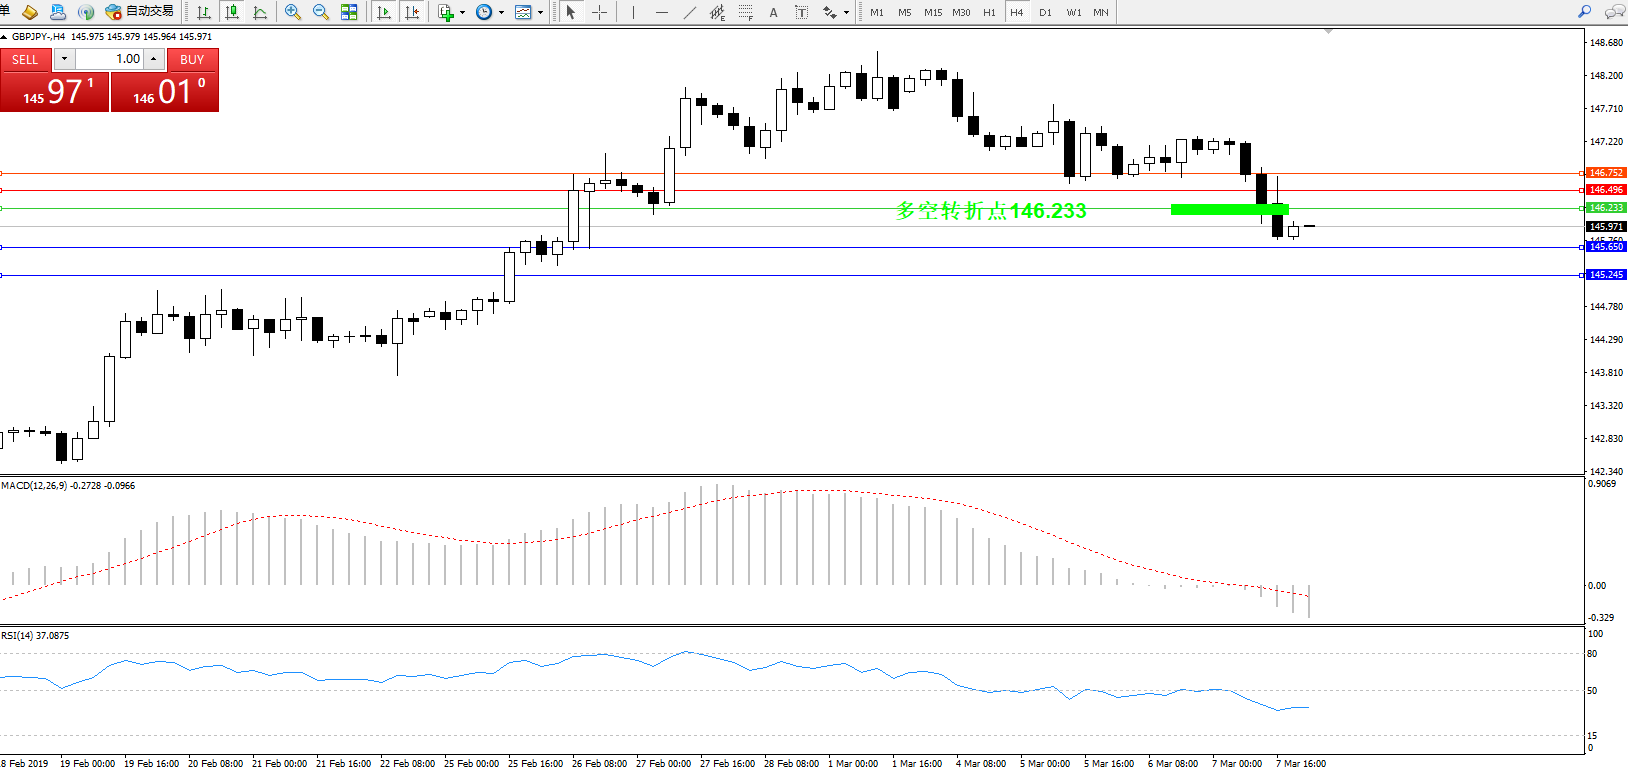Screen dimensions: 1628x773
Task: Switch chart to bar chart mode
Action: (204, 12)
